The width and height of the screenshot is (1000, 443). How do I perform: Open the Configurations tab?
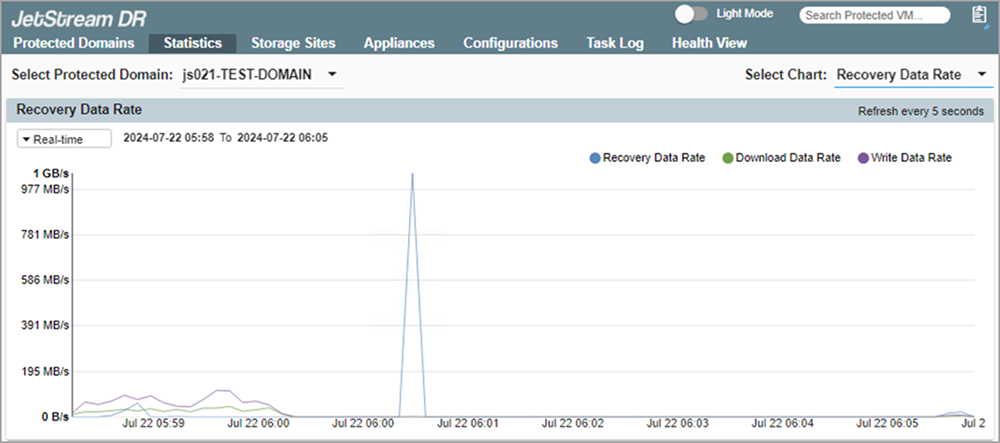[x=510, y=43]
